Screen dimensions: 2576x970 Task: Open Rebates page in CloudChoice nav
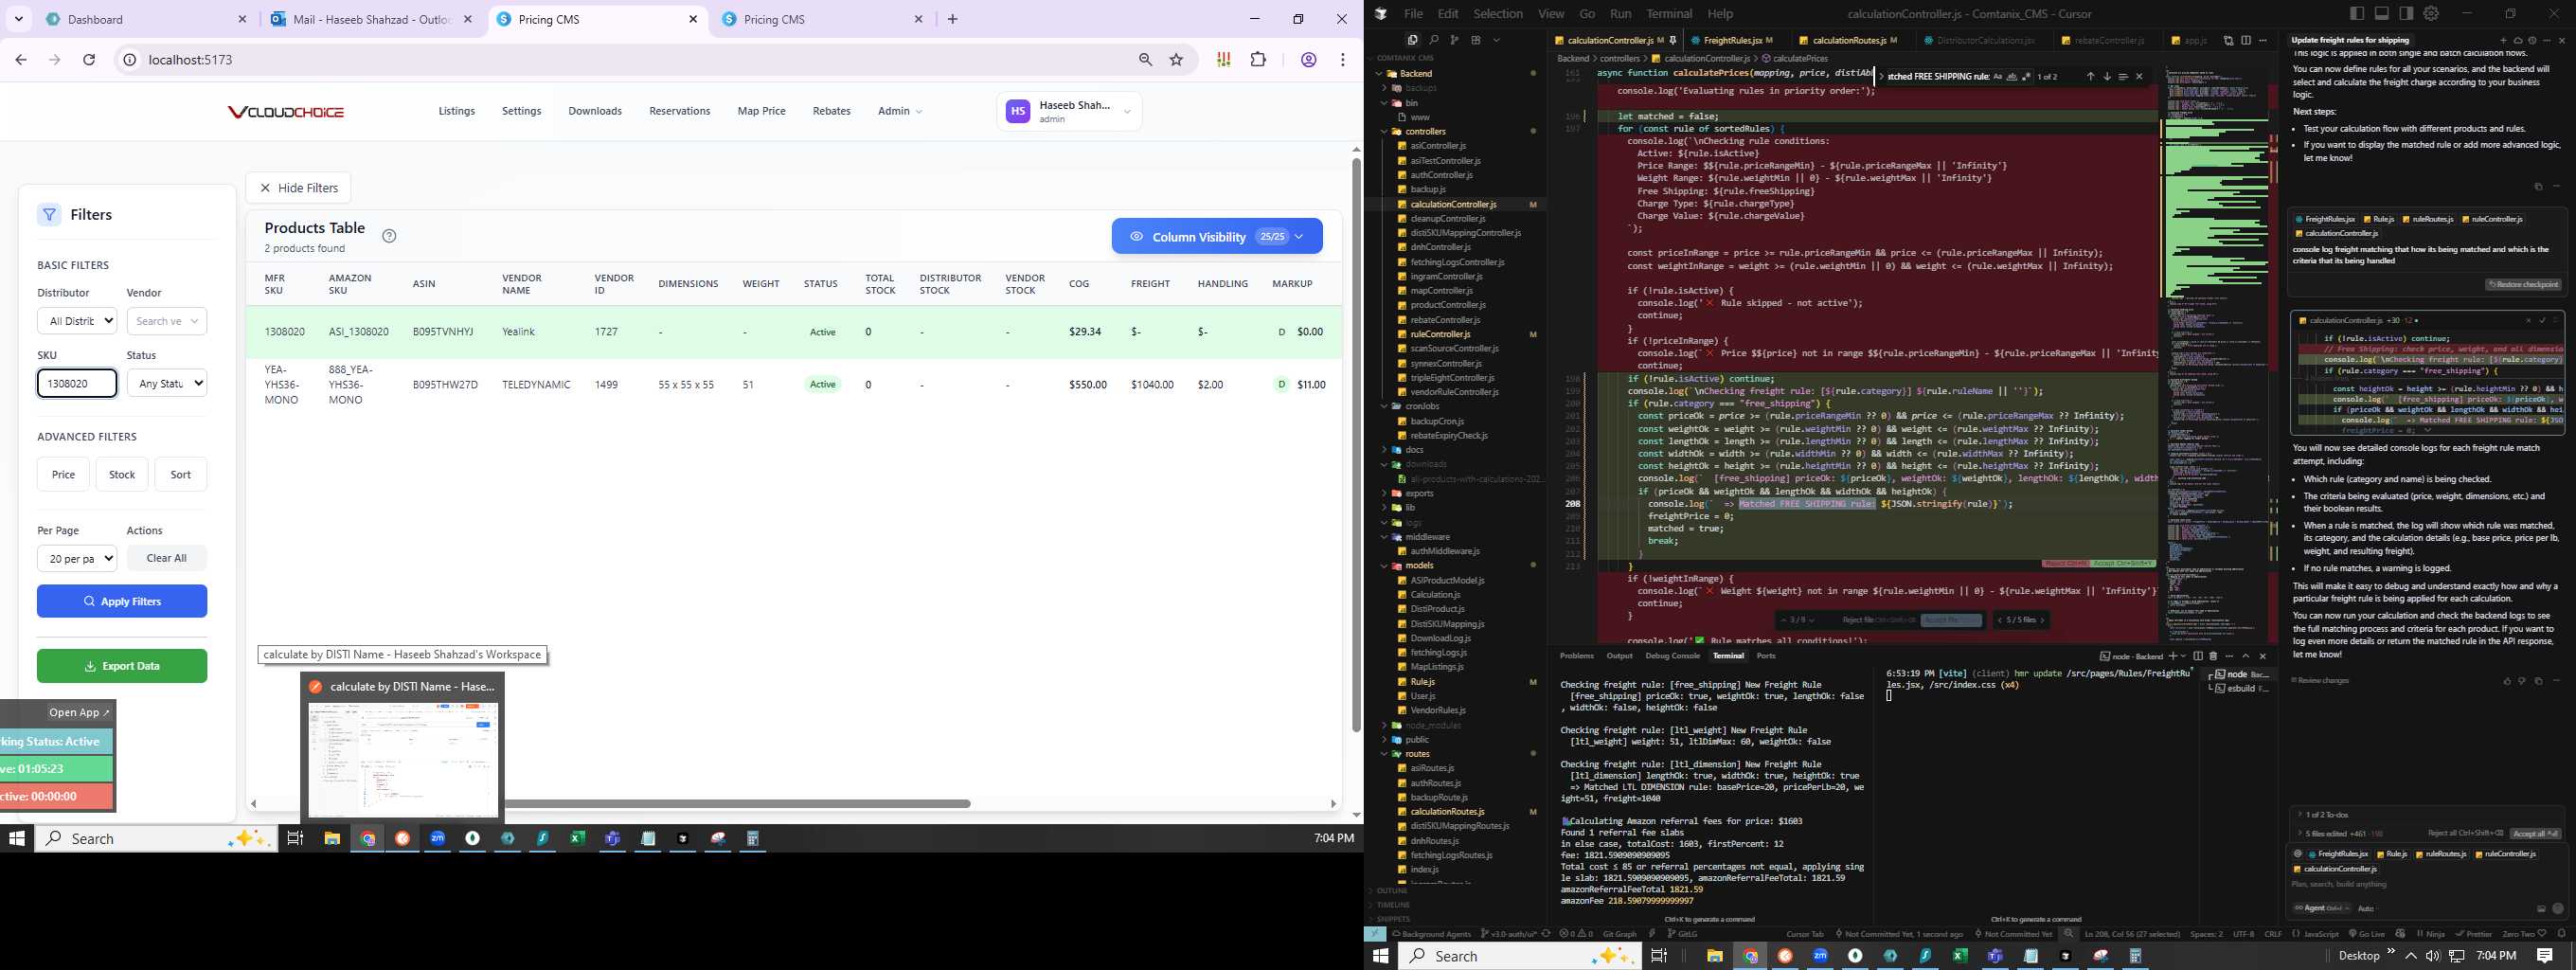[831, 111]
